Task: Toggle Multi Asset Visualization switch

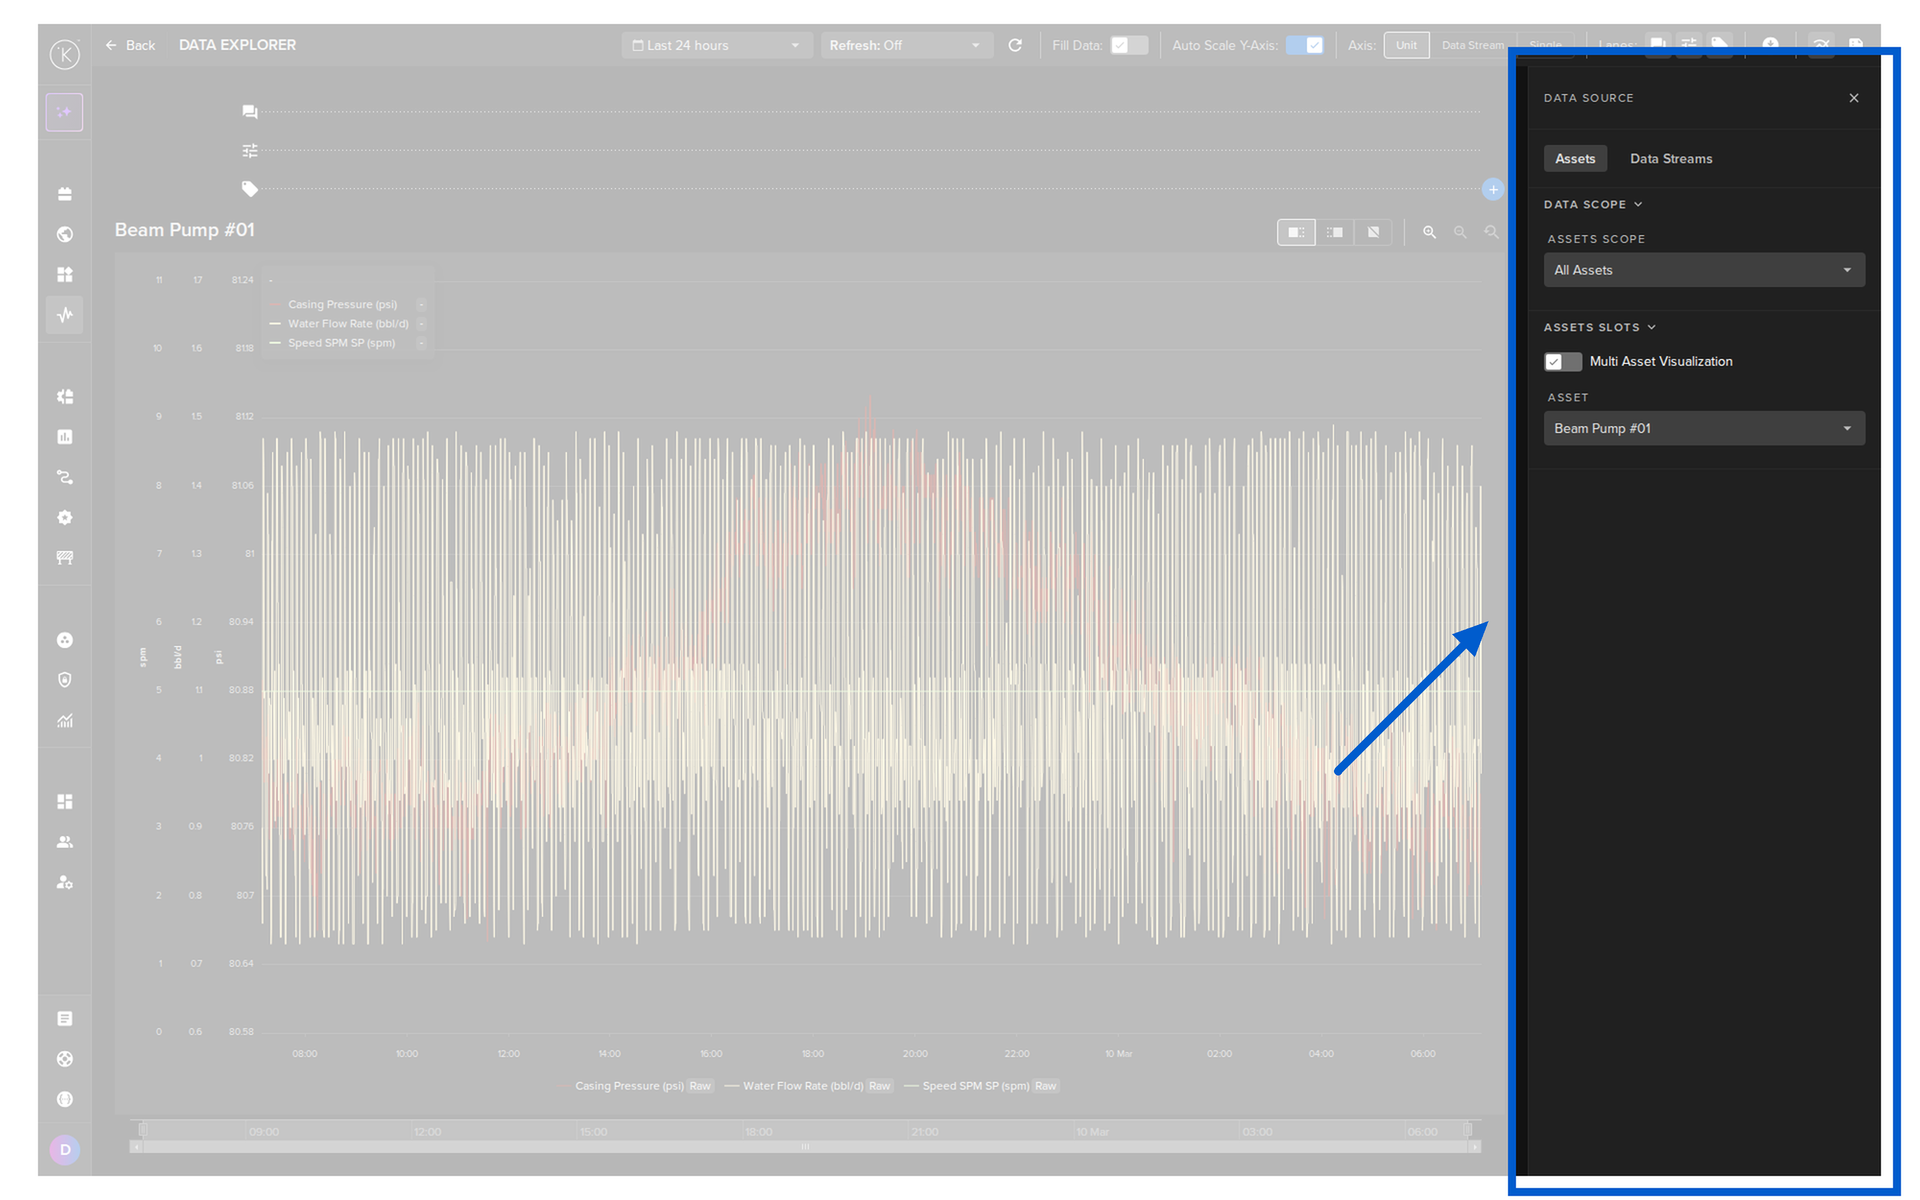Action: tap(1562, 362)
